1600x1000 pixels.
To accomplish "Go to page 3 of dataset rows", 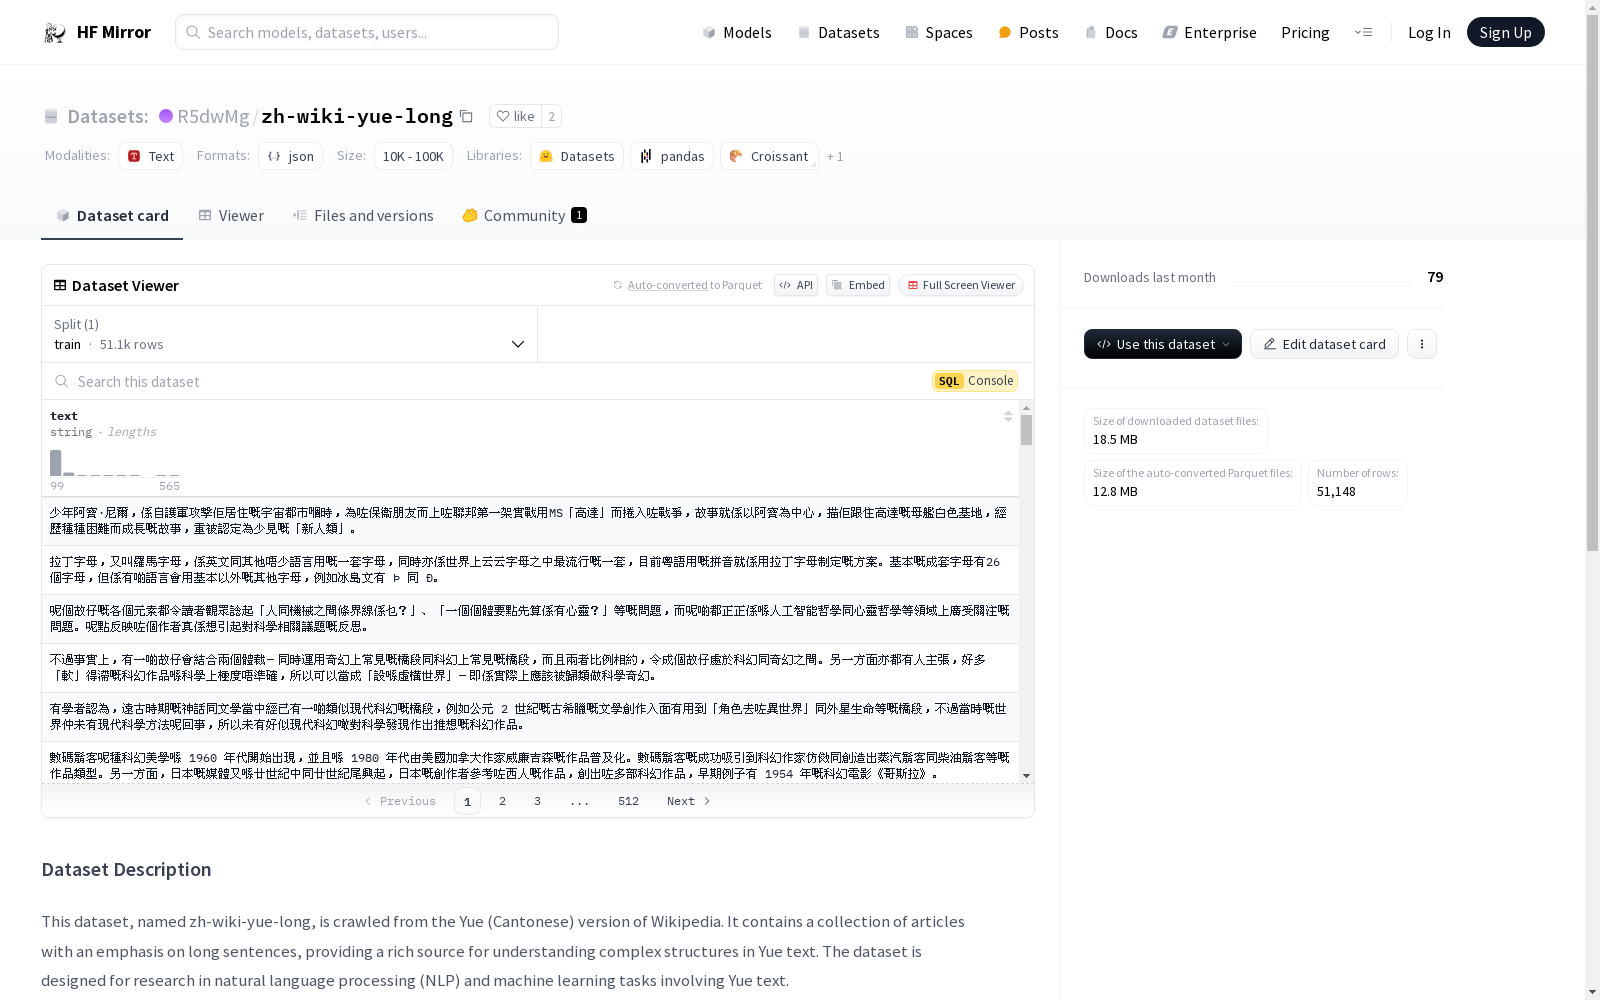I will 537,801.
